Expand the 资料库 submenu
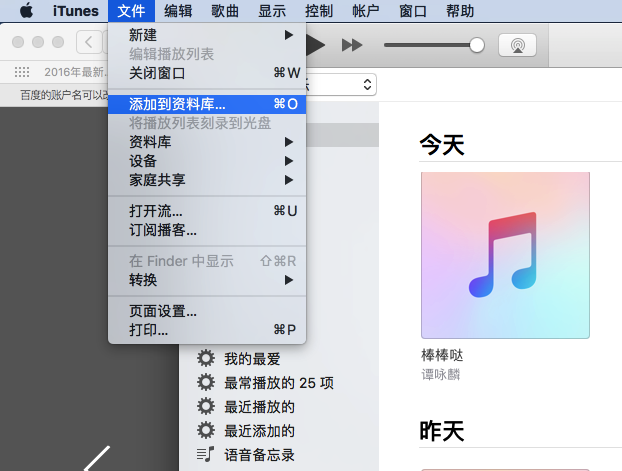 (207, 142)
